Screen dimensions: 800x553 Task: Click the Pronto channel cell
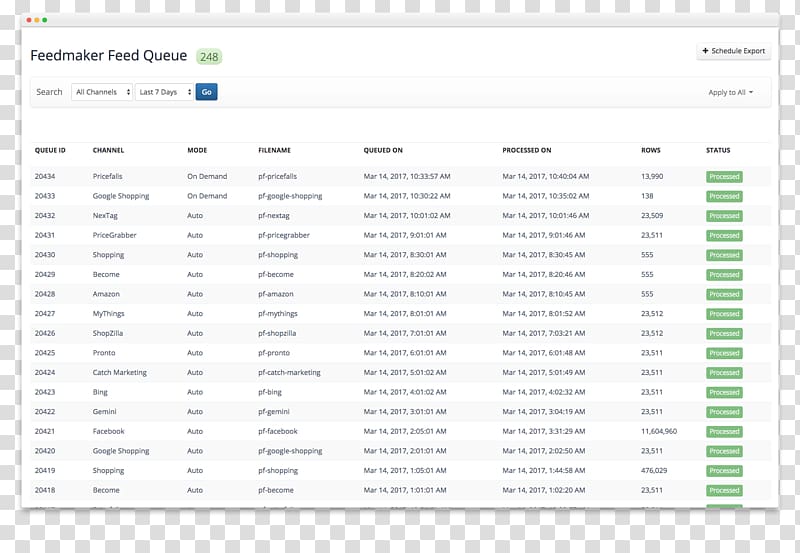[104, 353]
